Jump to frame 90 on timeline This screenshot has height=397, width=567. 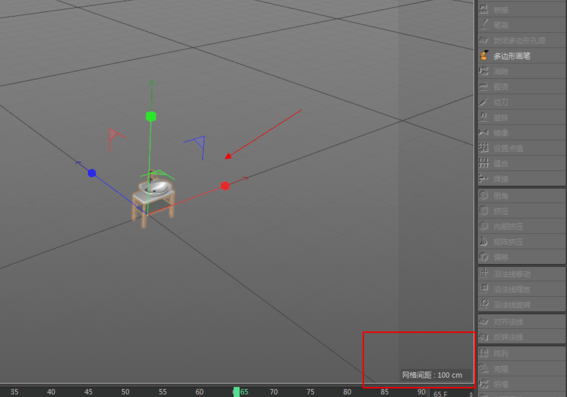coord(421,392)
